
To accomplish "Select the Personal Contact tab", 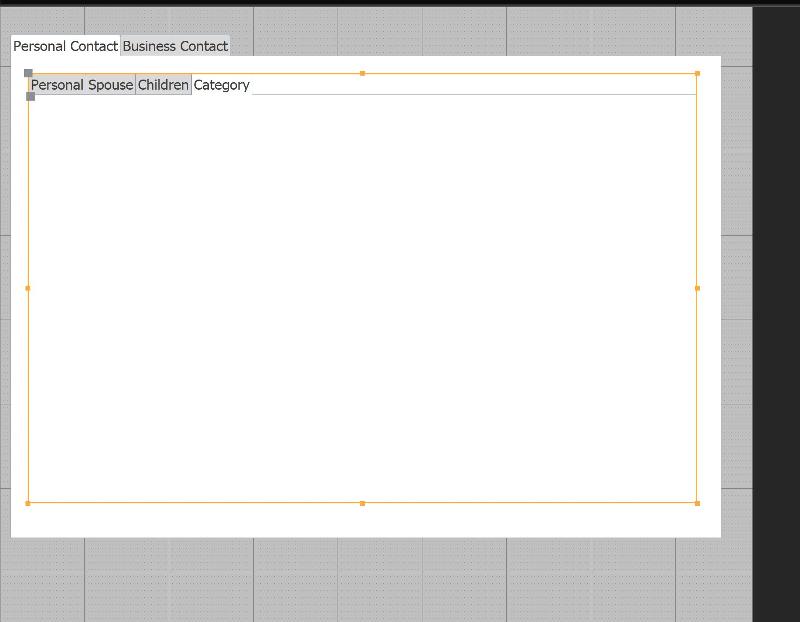I will [66, 46].
